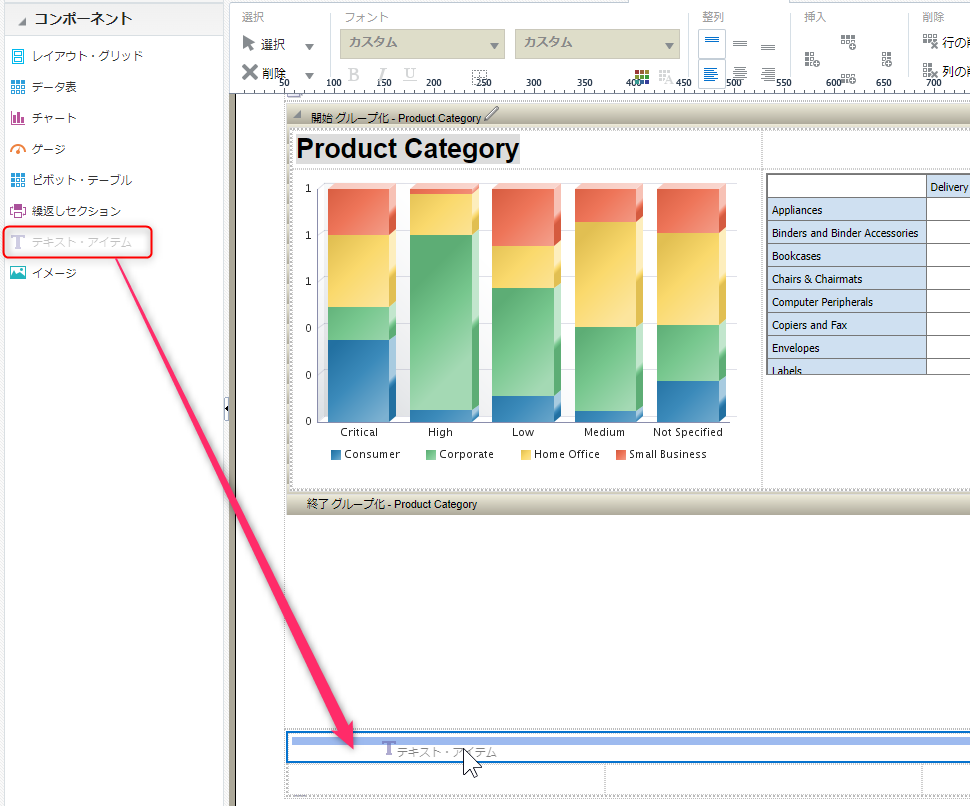The width and height of the screenshot is (970, 806).
Task: Select the 繰返しセクション repeating section component
Action: coord(66,211)
